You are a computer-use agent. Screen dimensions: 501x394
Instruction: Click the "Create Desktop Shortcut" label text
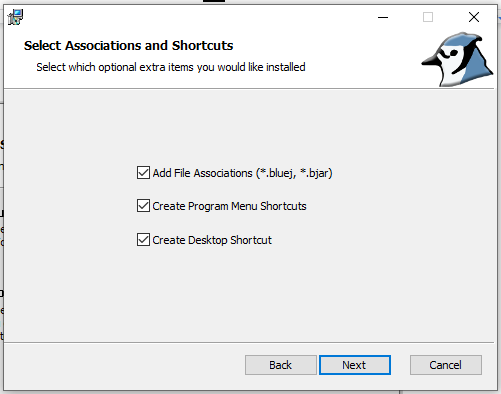click(x=212, y=240)
